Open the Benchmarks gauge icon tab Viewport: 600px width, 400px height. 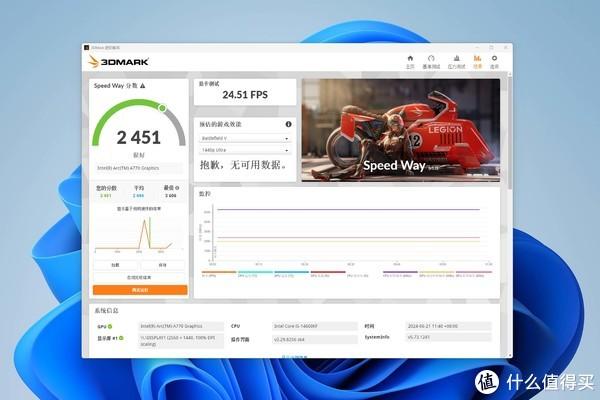coord(431,61)
